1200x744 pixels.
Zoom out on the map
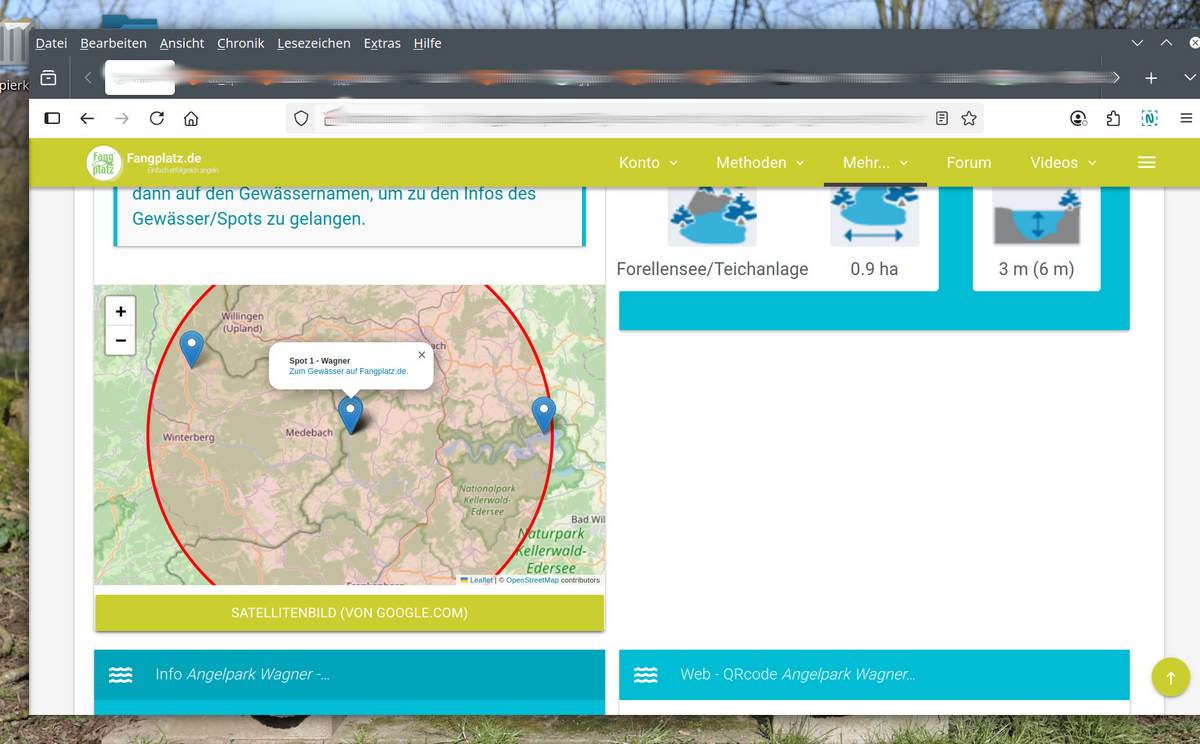pos(120,340)
